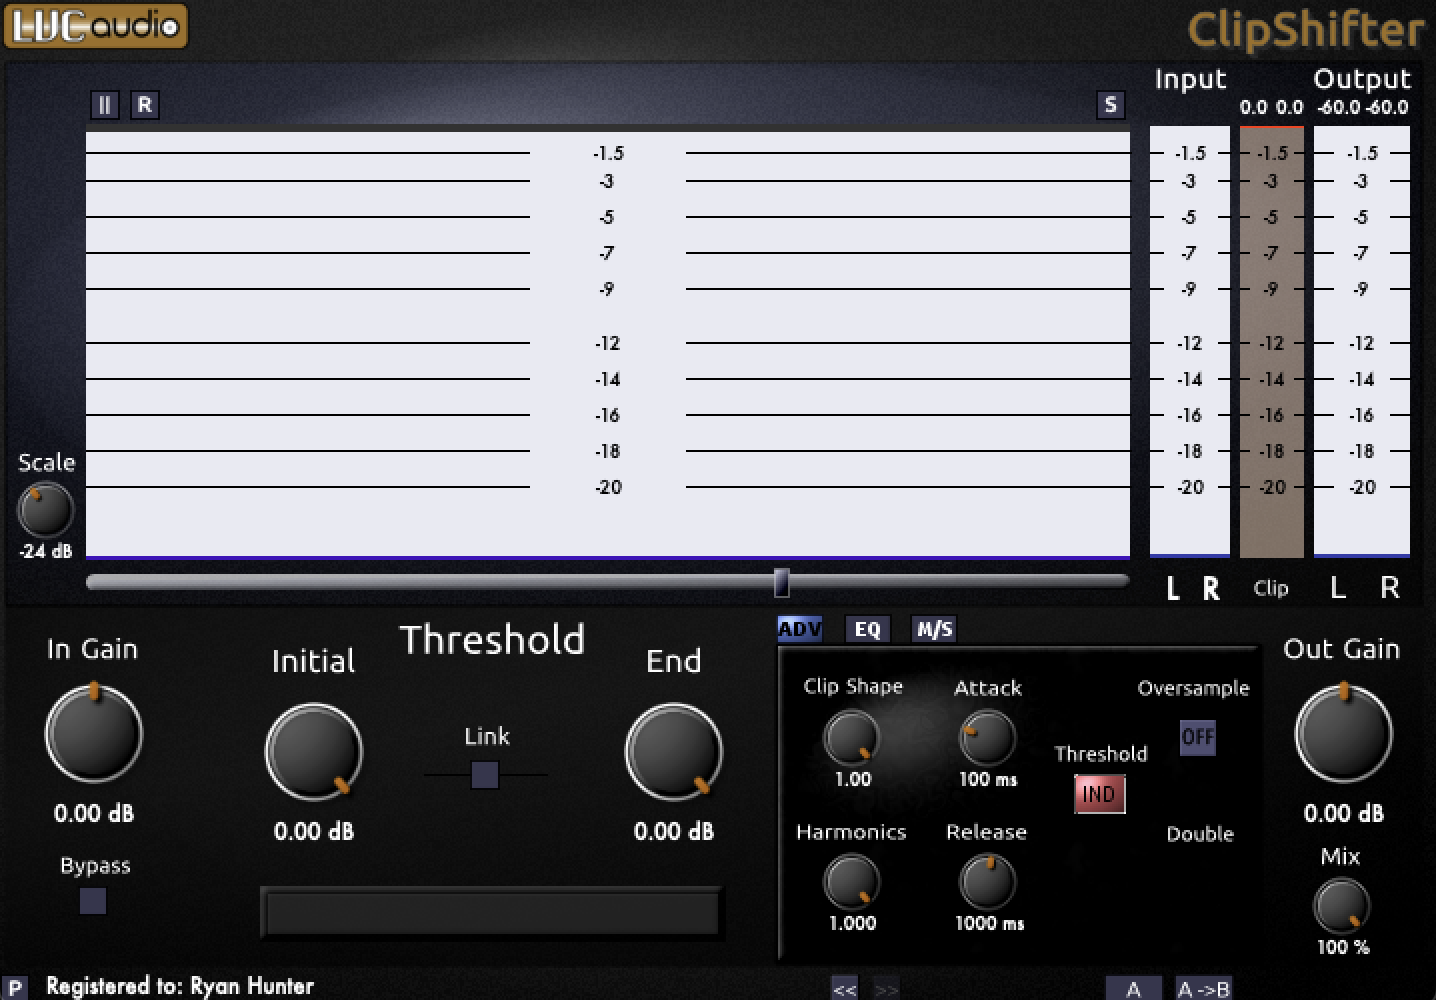This screenshot has height=1000, width=1436.
Task: Open the M/S tab
Action: pos(933,629)
